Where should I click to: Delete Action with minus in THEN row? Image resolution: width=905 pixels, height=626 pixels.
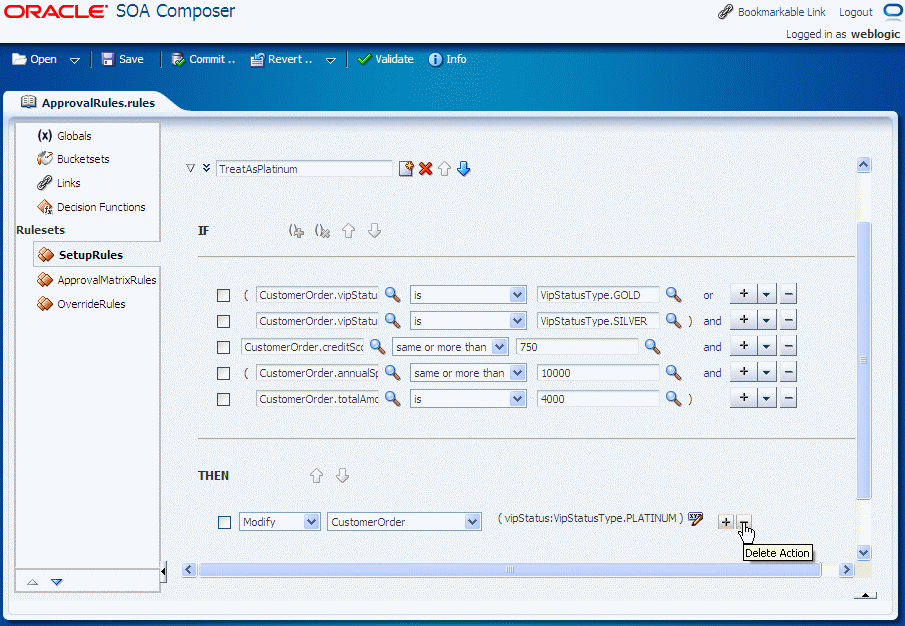pos(743,522)
